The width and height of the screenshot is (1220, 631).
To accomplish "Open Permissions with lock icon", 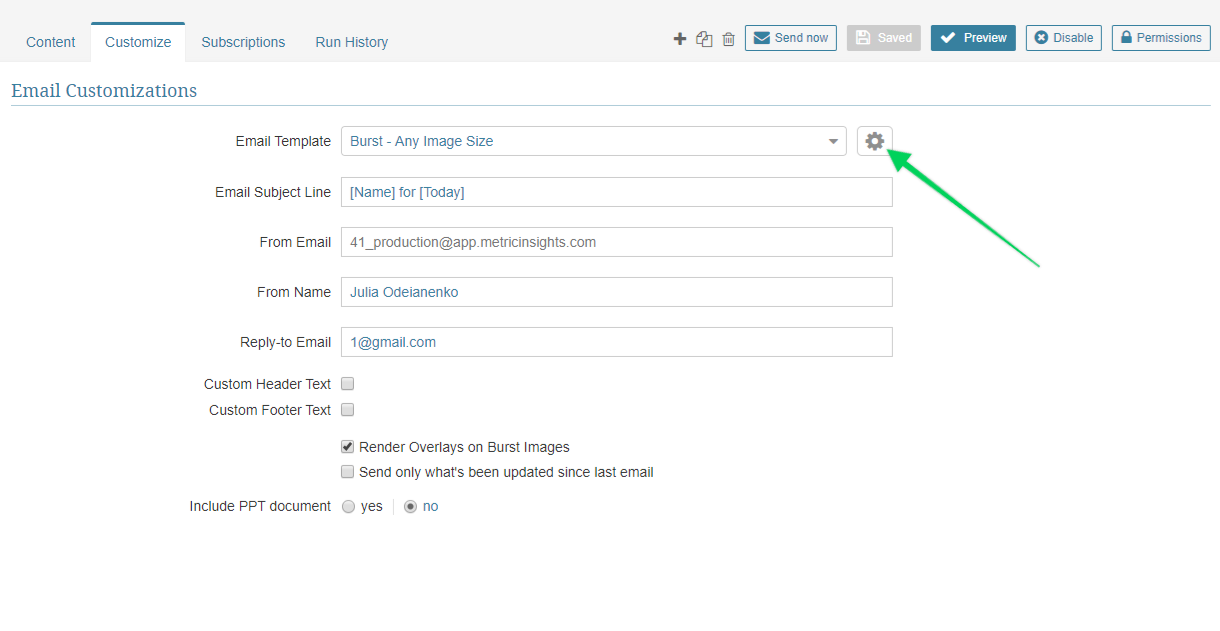I will pos(1161,38).
